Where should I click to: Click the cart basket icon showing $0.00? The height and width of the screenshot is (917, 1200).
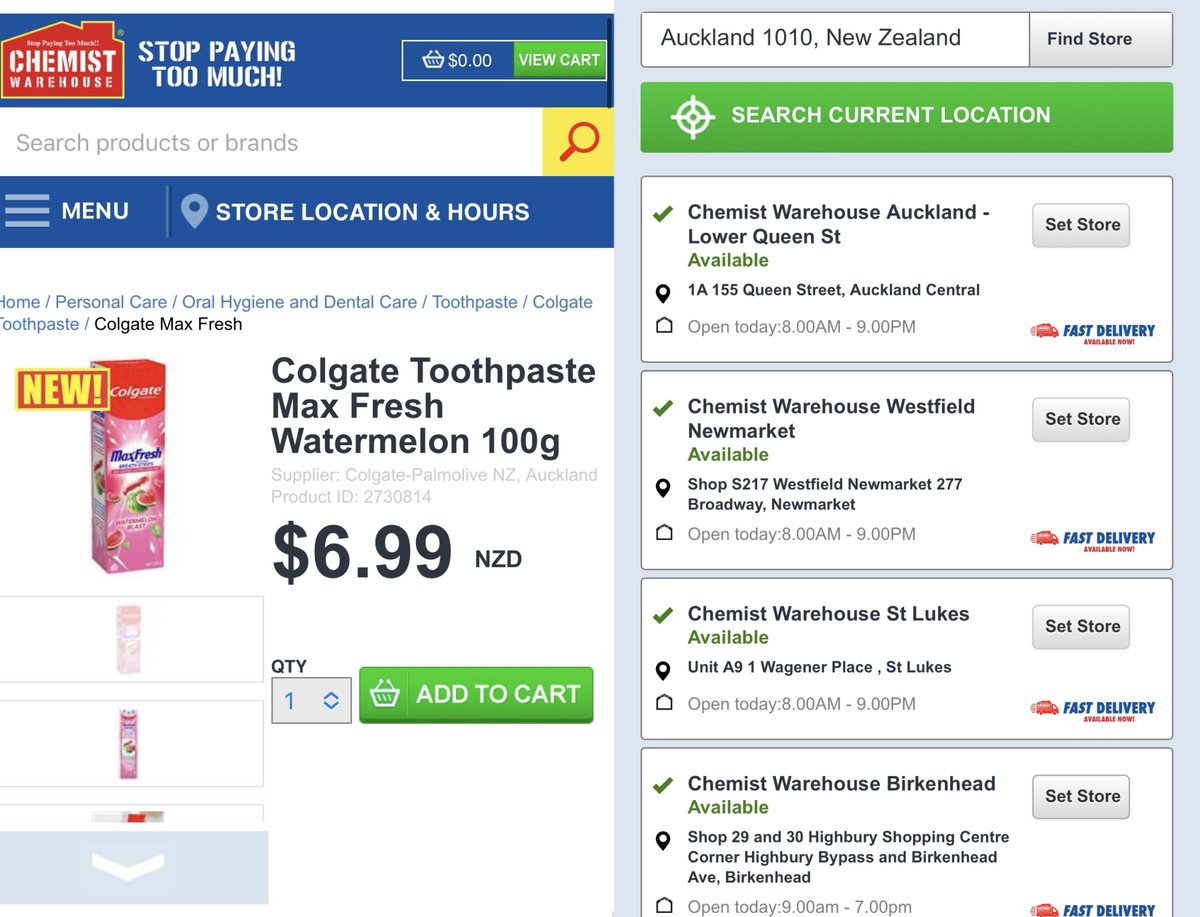click(433, 60)
